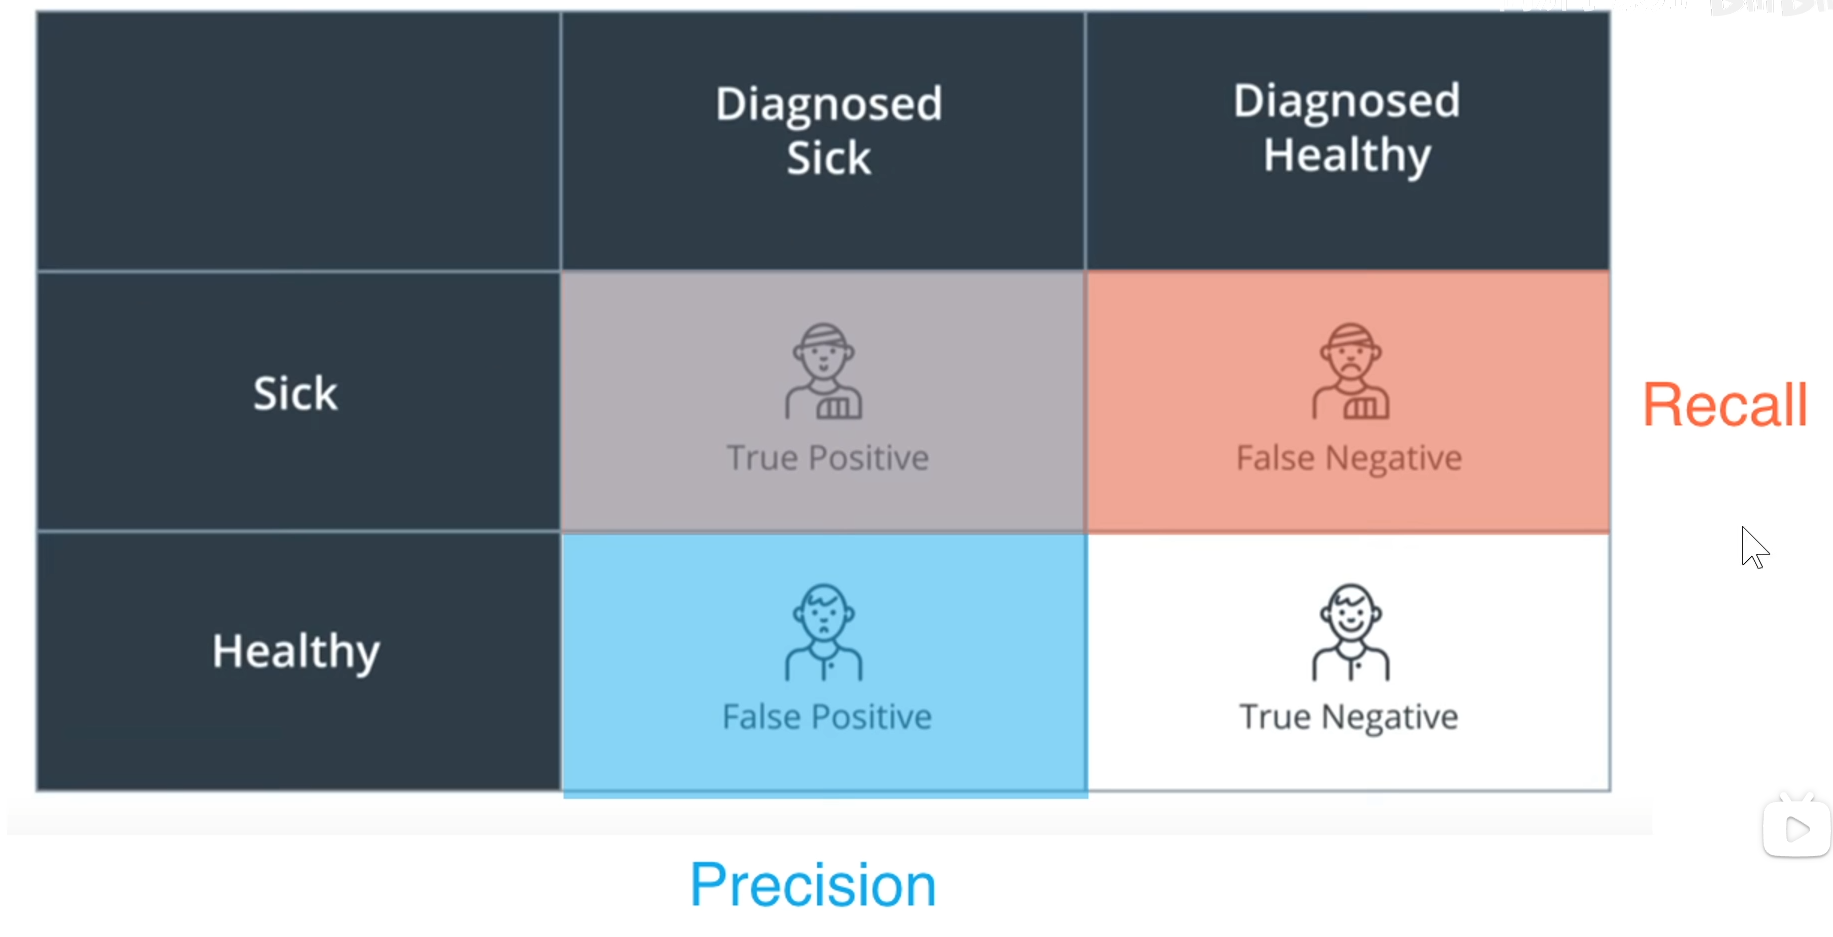Click the True Positive patient icon
The image size is (1833, 937).
pos(824,371)
